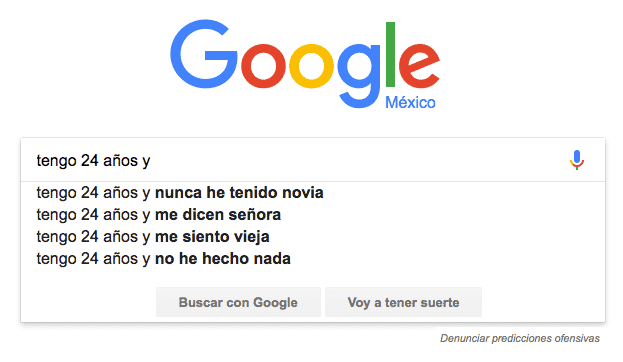Click the Buscar con Google button
Image resolution: width=623 pixels, height=362 pixels.
pos(238,302)
